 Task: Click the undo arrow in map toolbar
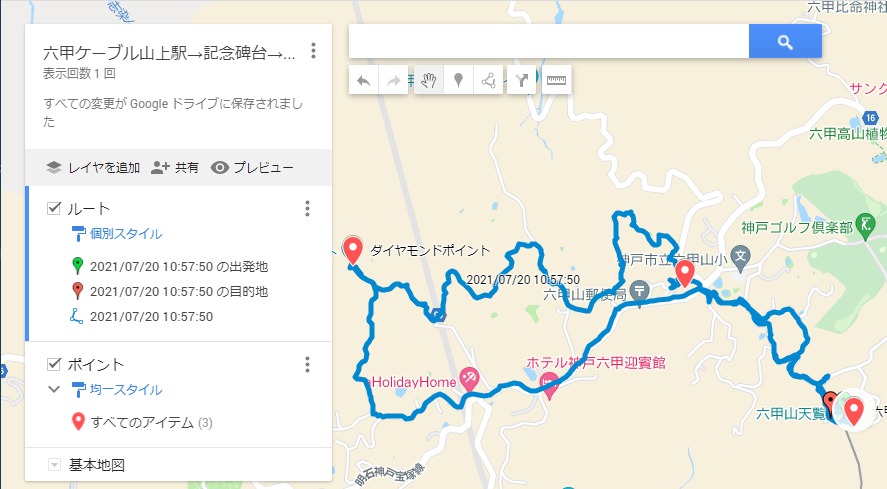click(364, 81)
